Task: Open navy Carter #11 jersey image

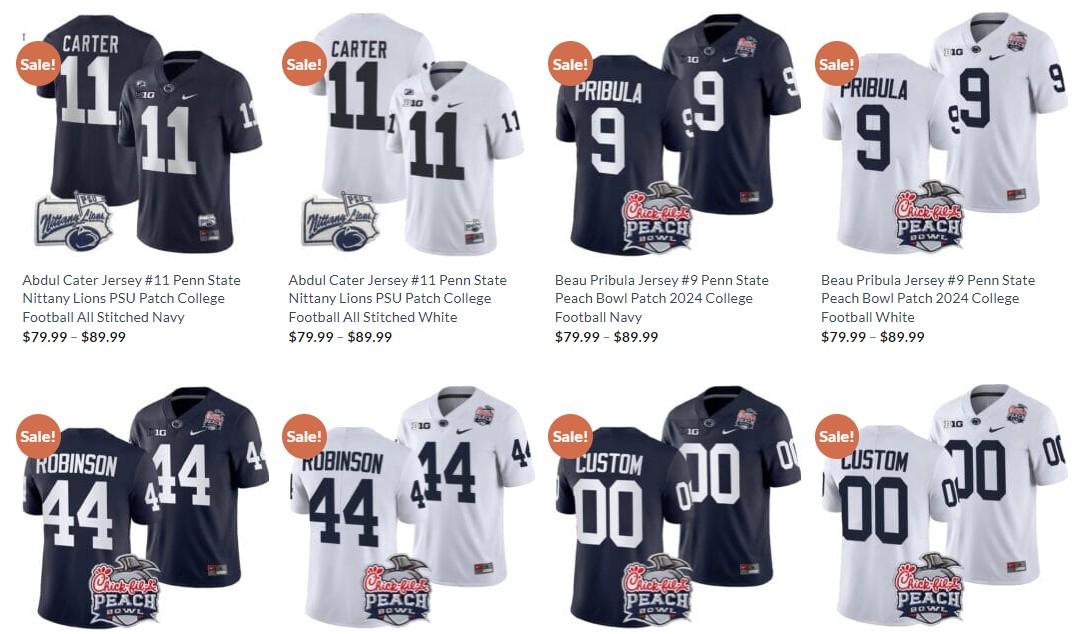Action: 143,134
